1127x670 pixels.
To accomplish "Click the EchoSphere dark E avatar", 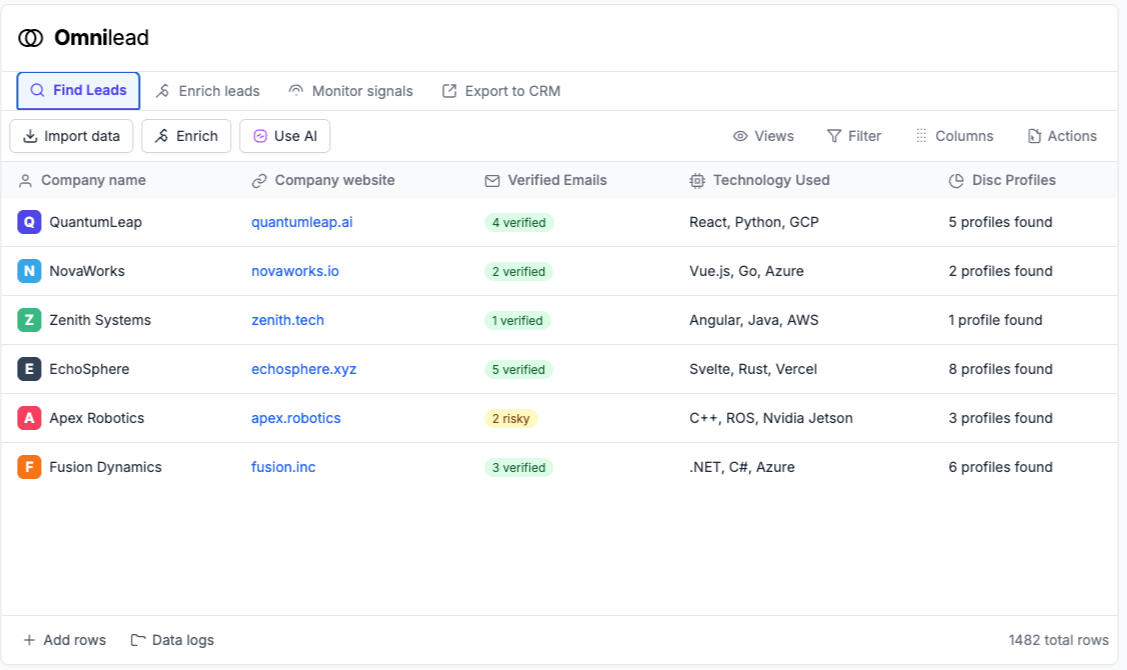I will (x=29, y=369).
